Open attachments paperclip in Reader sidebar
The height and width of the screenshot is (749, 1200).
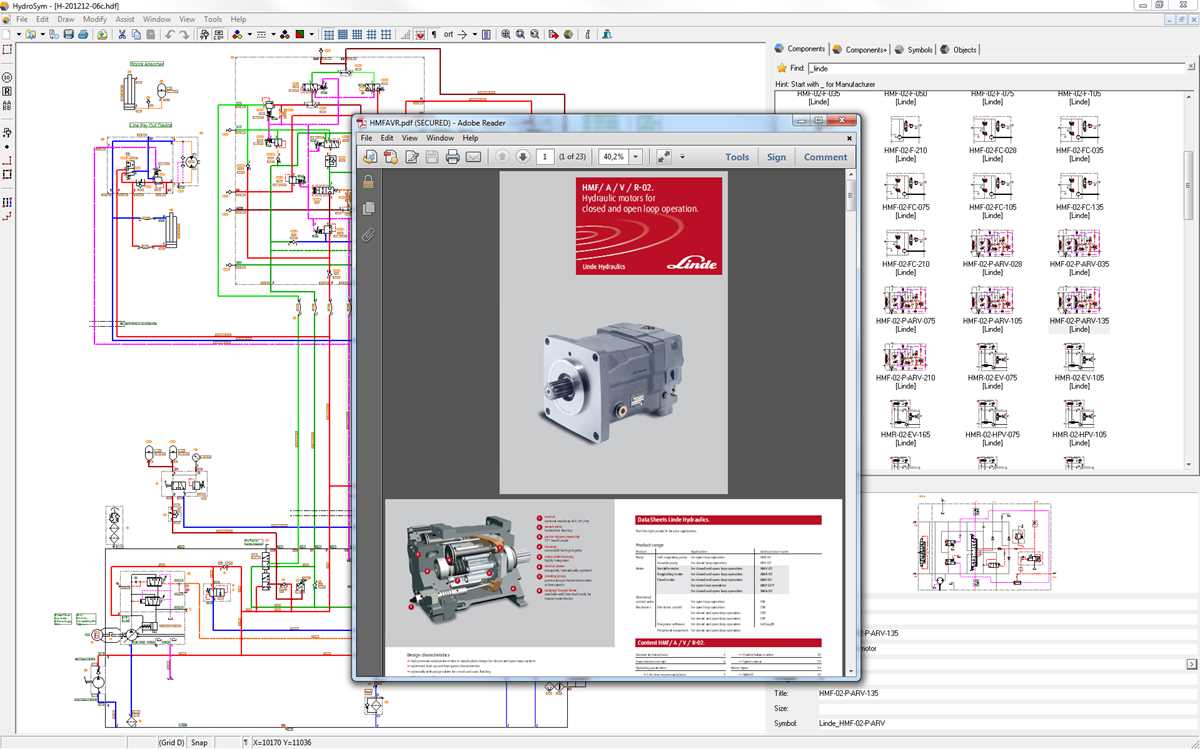pyautogui.click(x=368, y=236)
